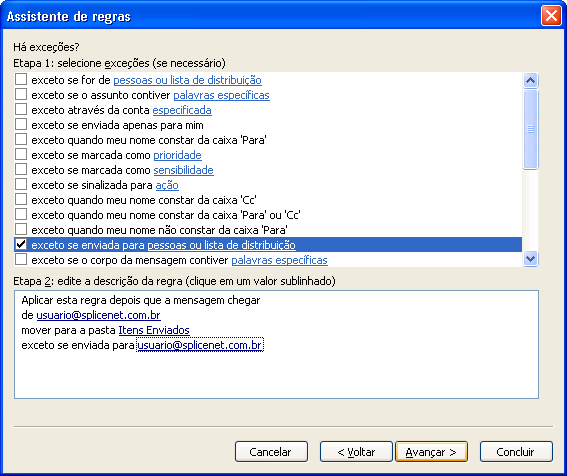
Task: Enable 'exceto se marcada como prioridade' checkbox
Action: 21,154
